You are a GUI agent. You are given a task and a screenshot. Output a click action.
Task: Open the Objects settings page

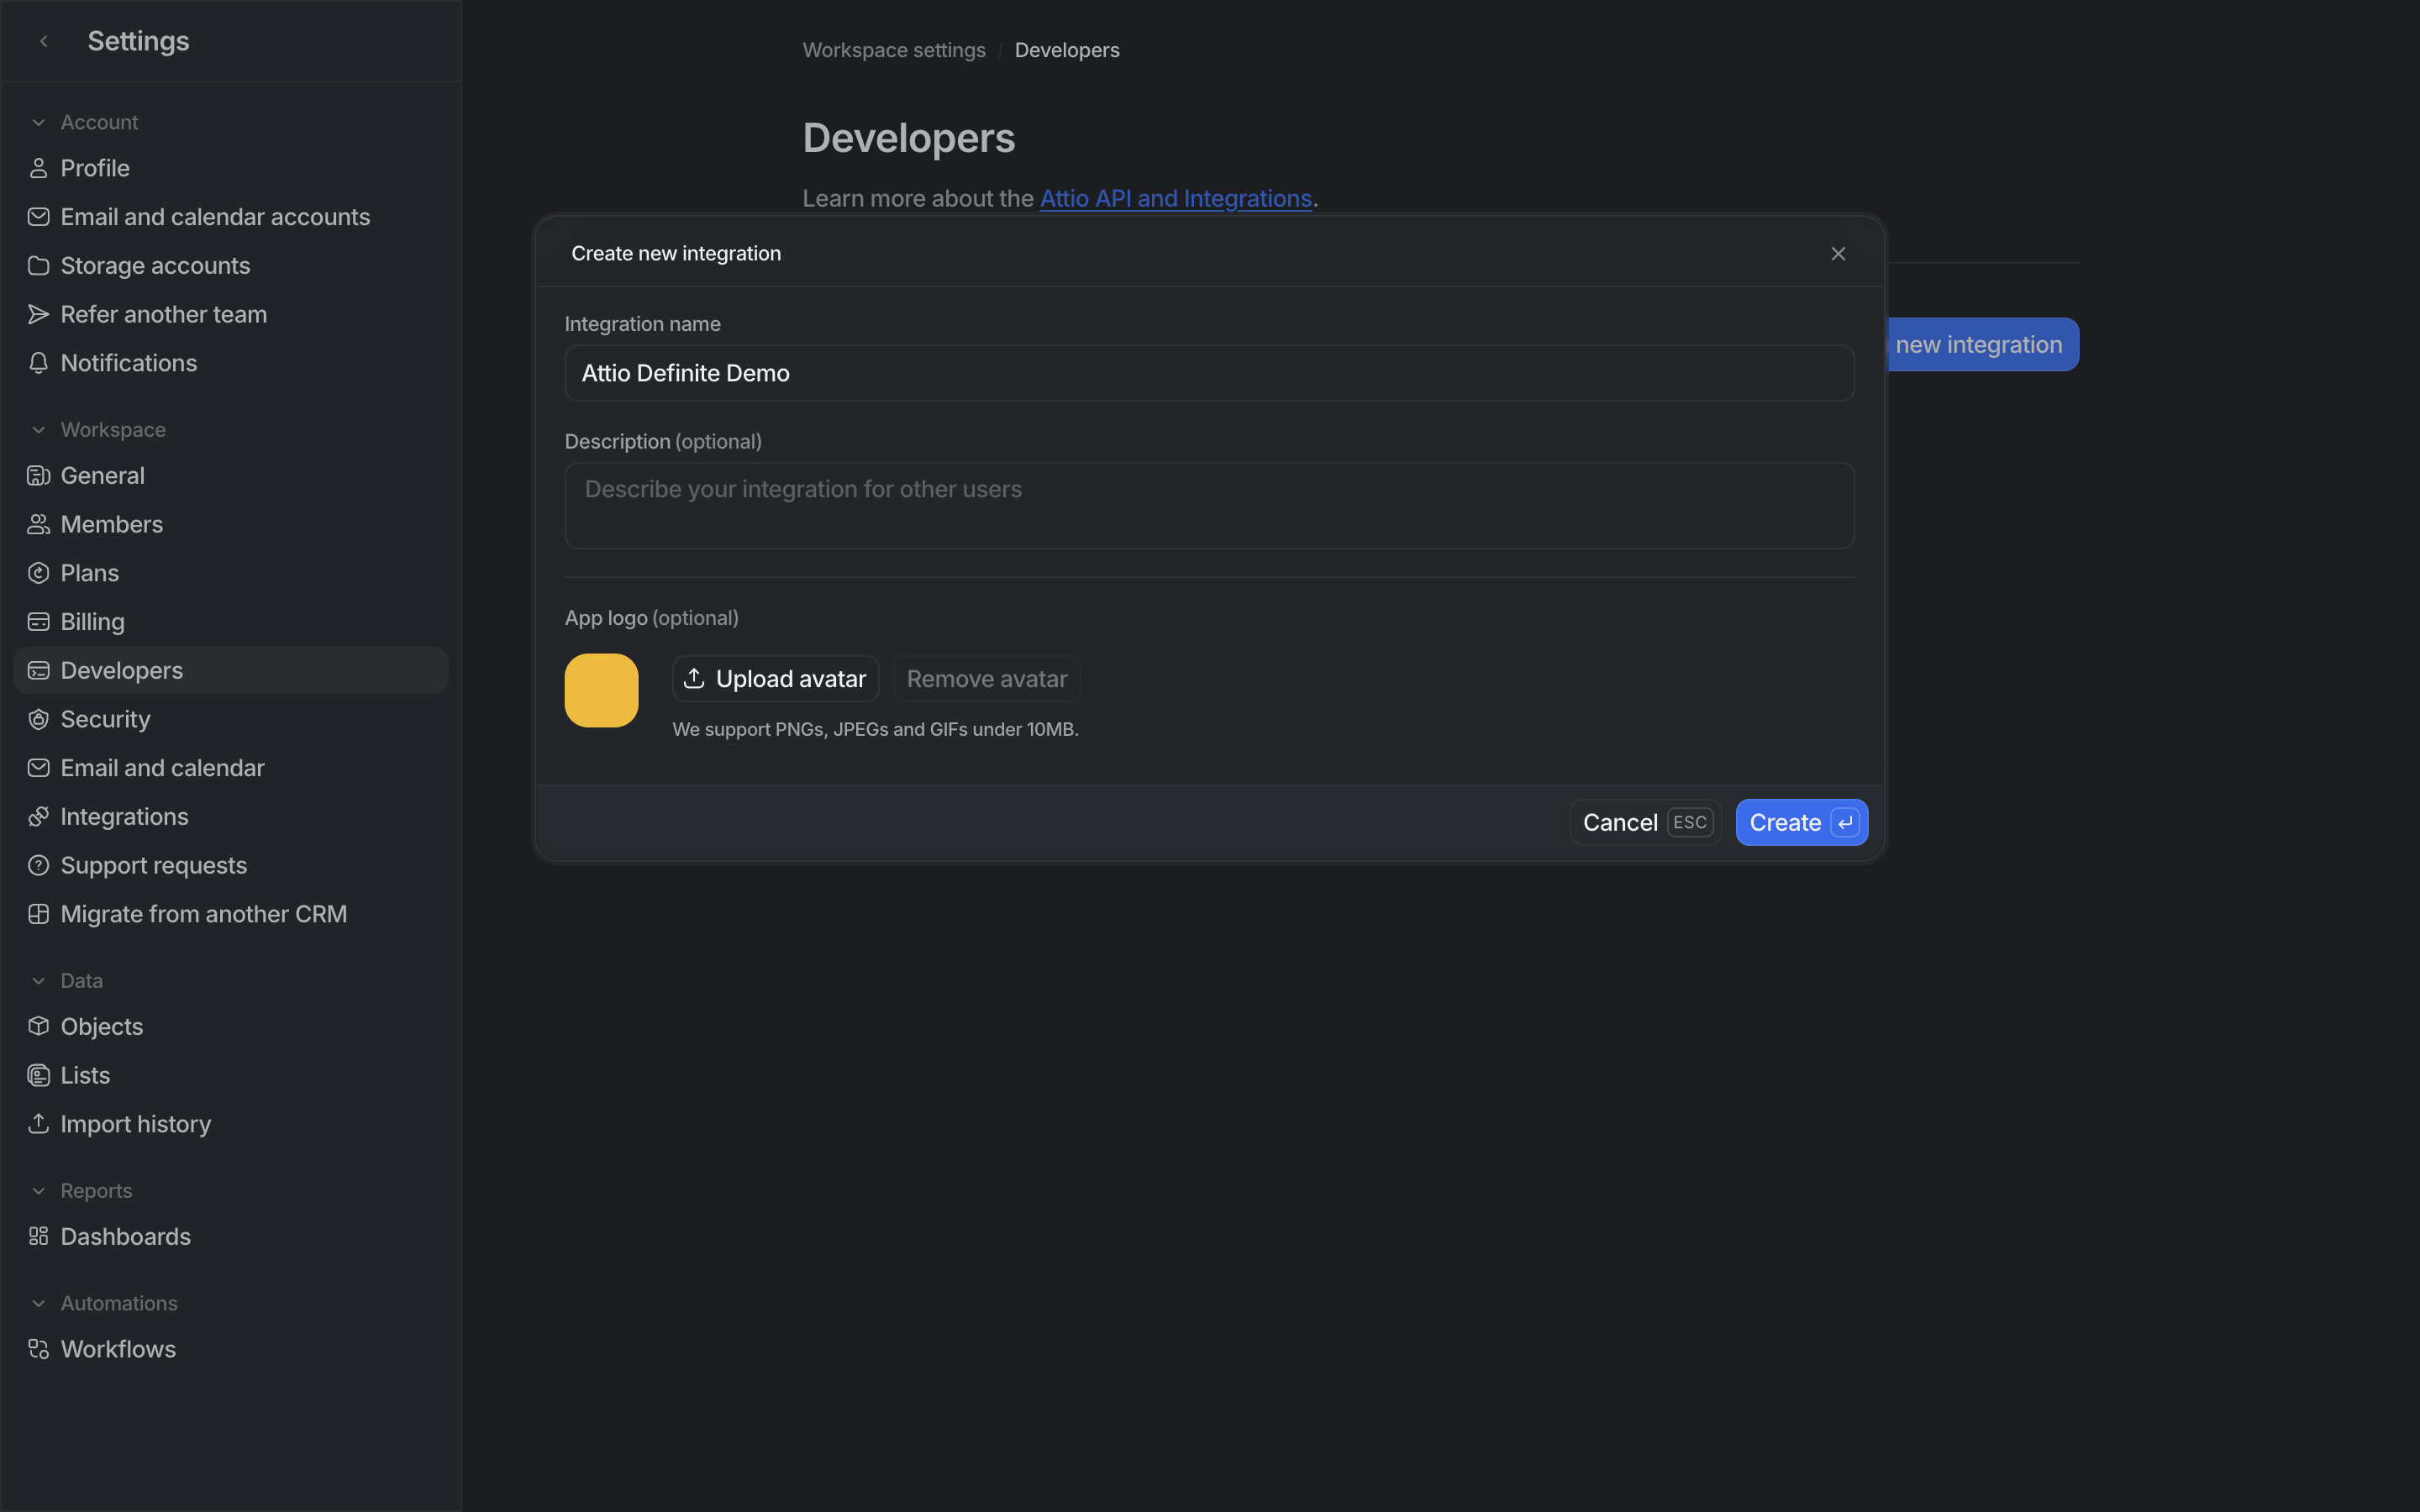point(231,1027)
